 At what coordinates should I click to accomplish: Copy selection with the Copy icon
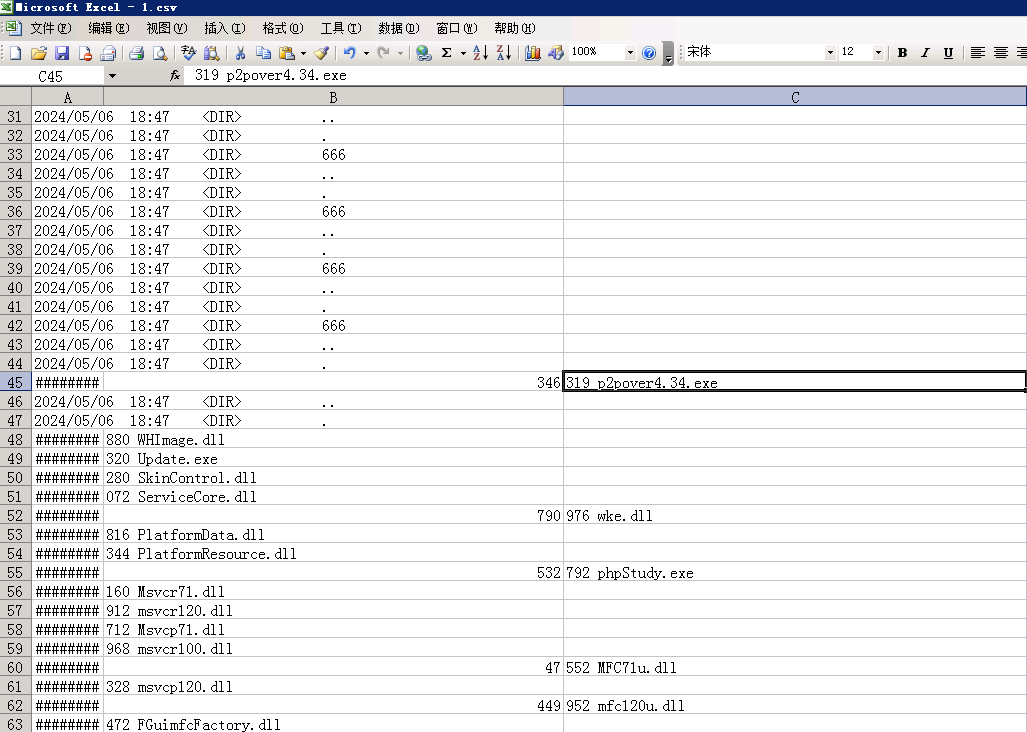[263, 53]
